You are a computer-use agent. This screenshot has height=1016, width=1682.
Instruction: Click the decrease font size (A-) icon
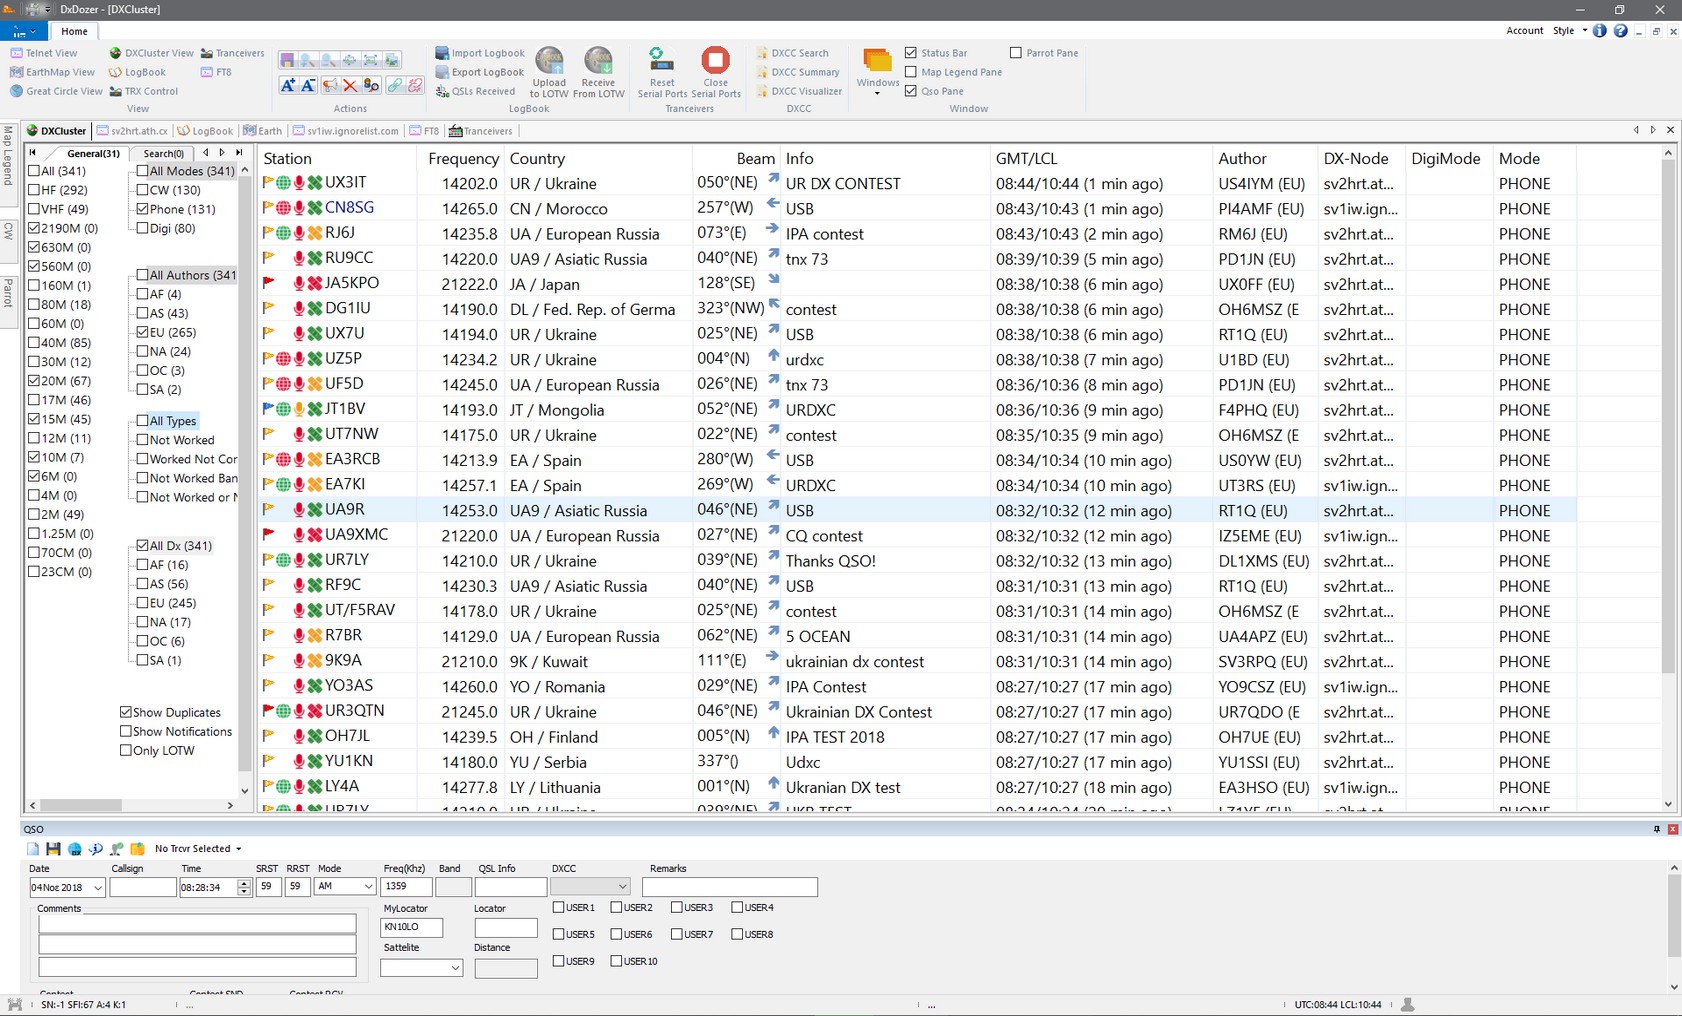tap(308, 86)
